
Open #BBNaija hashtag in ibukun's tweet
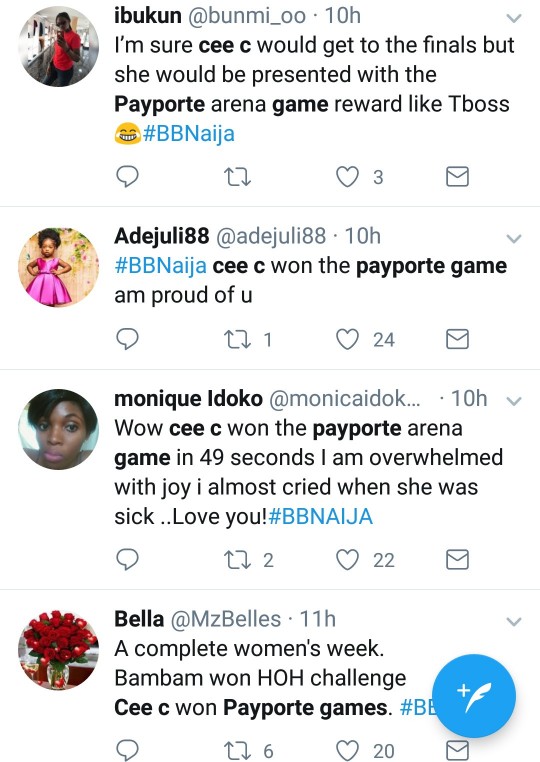pyautogui.click(x=189, y=133)
